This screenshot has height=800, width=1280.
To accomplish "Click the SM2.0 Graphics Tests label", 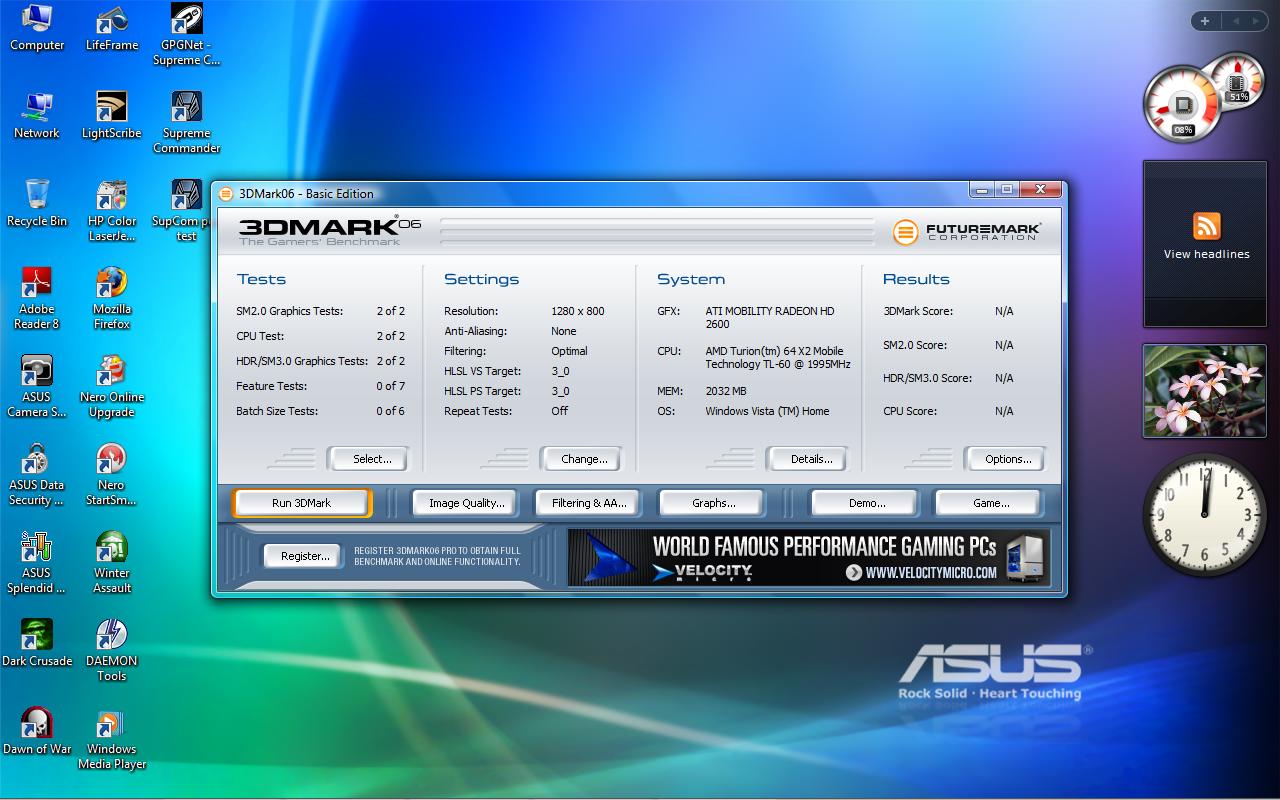I will 290,311.
